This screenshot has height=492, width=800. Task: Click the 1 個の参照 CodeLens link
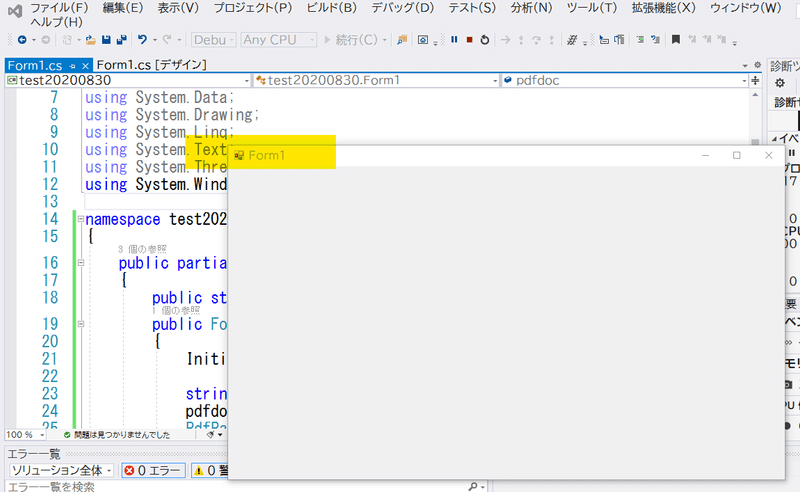click(x=176, y=311)
